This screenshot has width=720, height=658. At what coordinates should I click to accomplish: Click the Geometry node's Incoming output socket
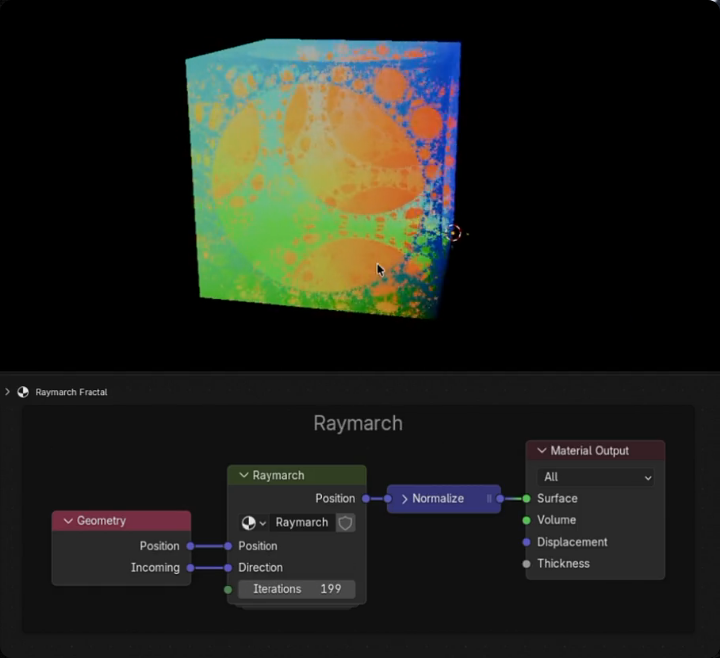tap(190, 568)
